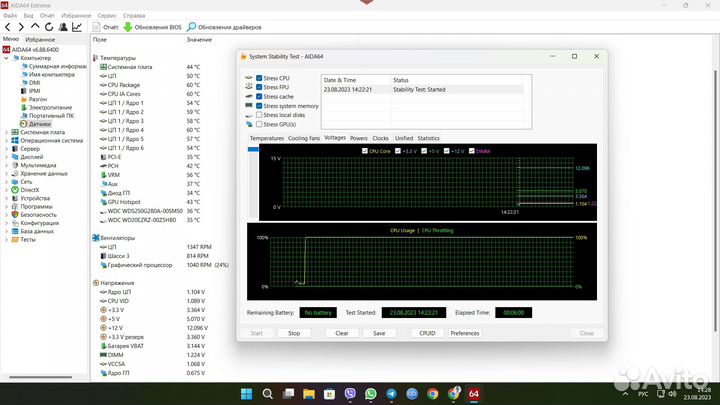Viewport: 720px width, 405px height.
Task: Switch to the Statistics tab
Action: (428, 138)
